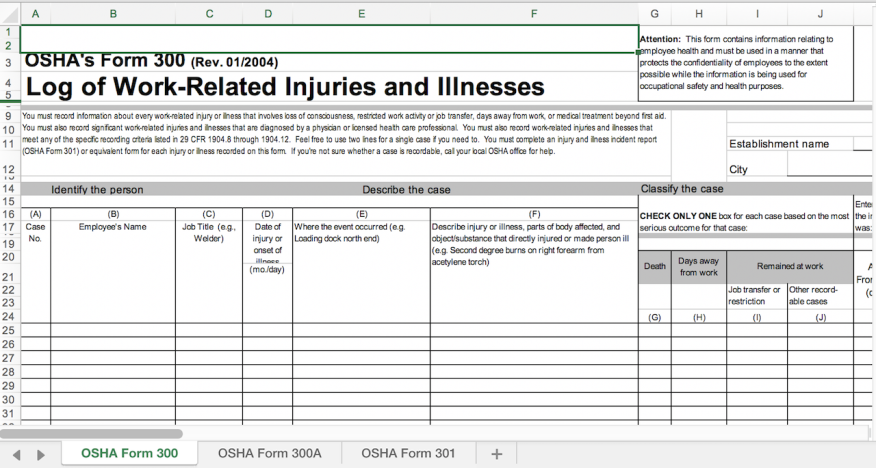This screenshot has height=468, width=876.
Task: Click the select-all corner above row 1
Action: 9,14
